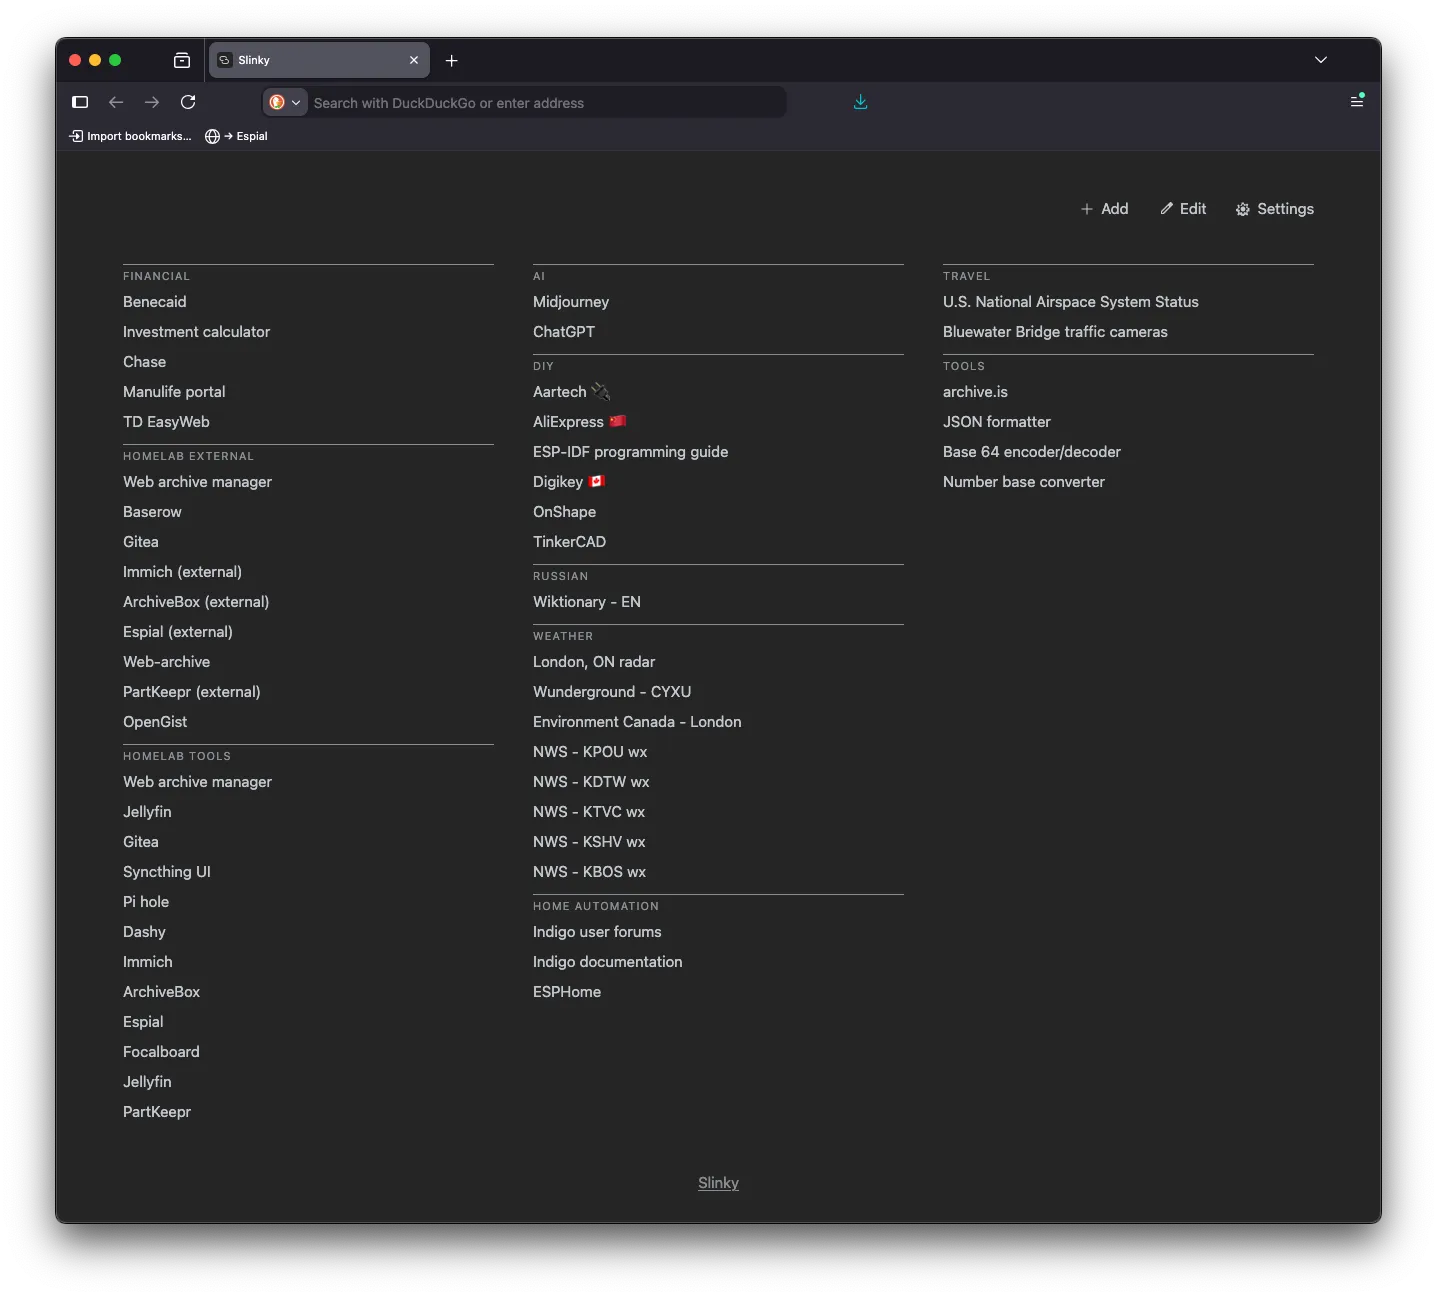Viewport: 1437px width, 1297px height.
Task: Open the JSON formatter link
Action: [997, 422]
